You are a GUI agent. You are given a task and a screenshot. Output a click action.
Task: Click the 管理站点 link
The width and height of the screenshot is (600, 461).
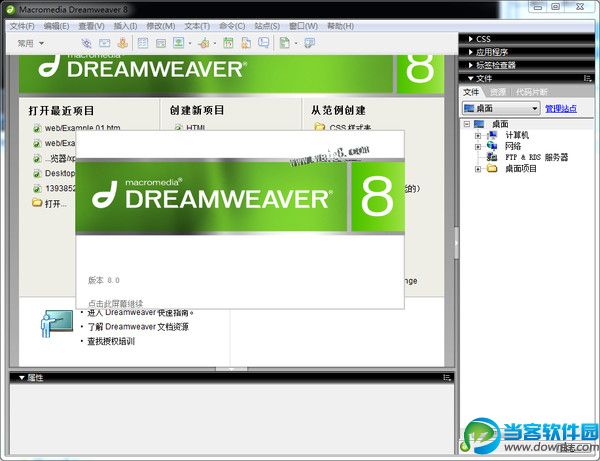coord(561,109)
